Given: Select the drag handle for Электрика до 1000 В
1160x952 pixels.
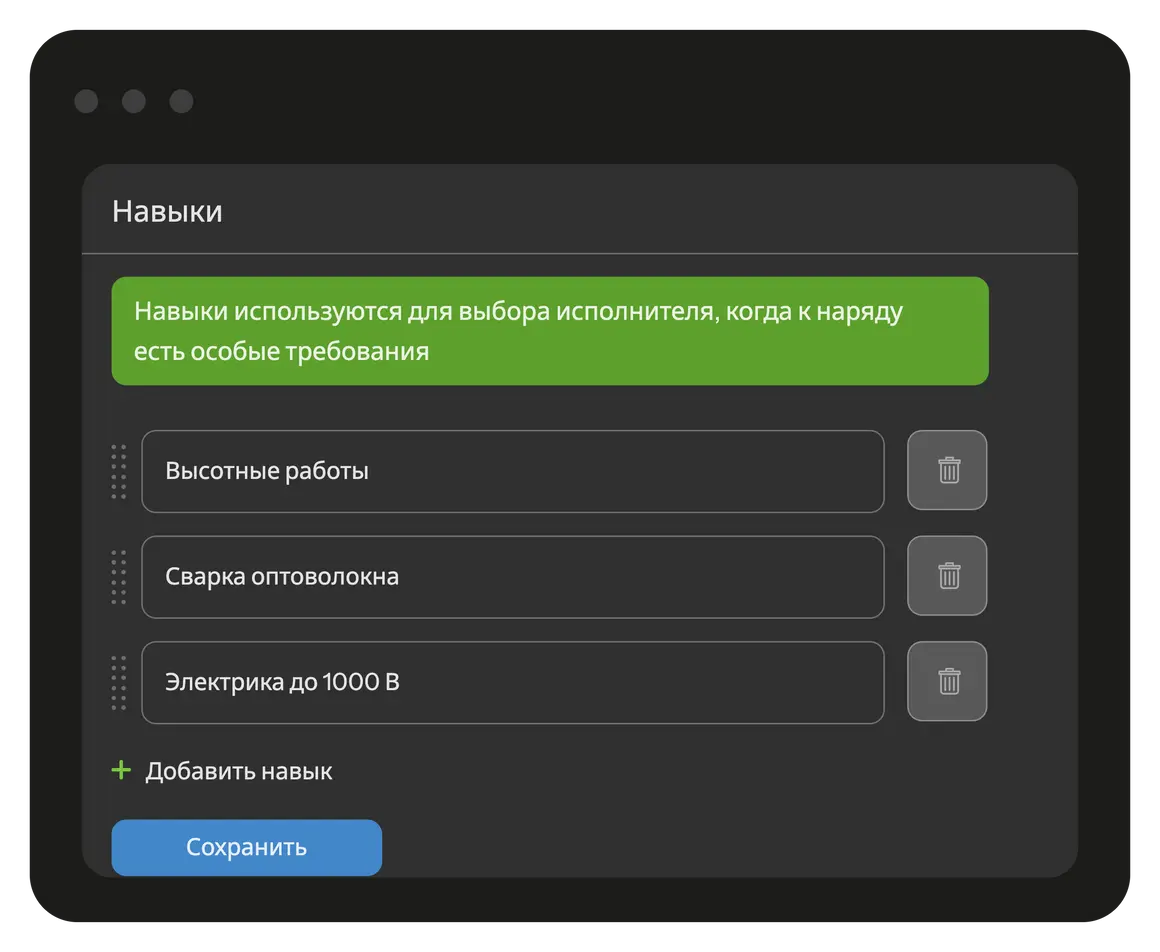Looking at the screenshot, I should pyautogui.click(x=119, y=682).
